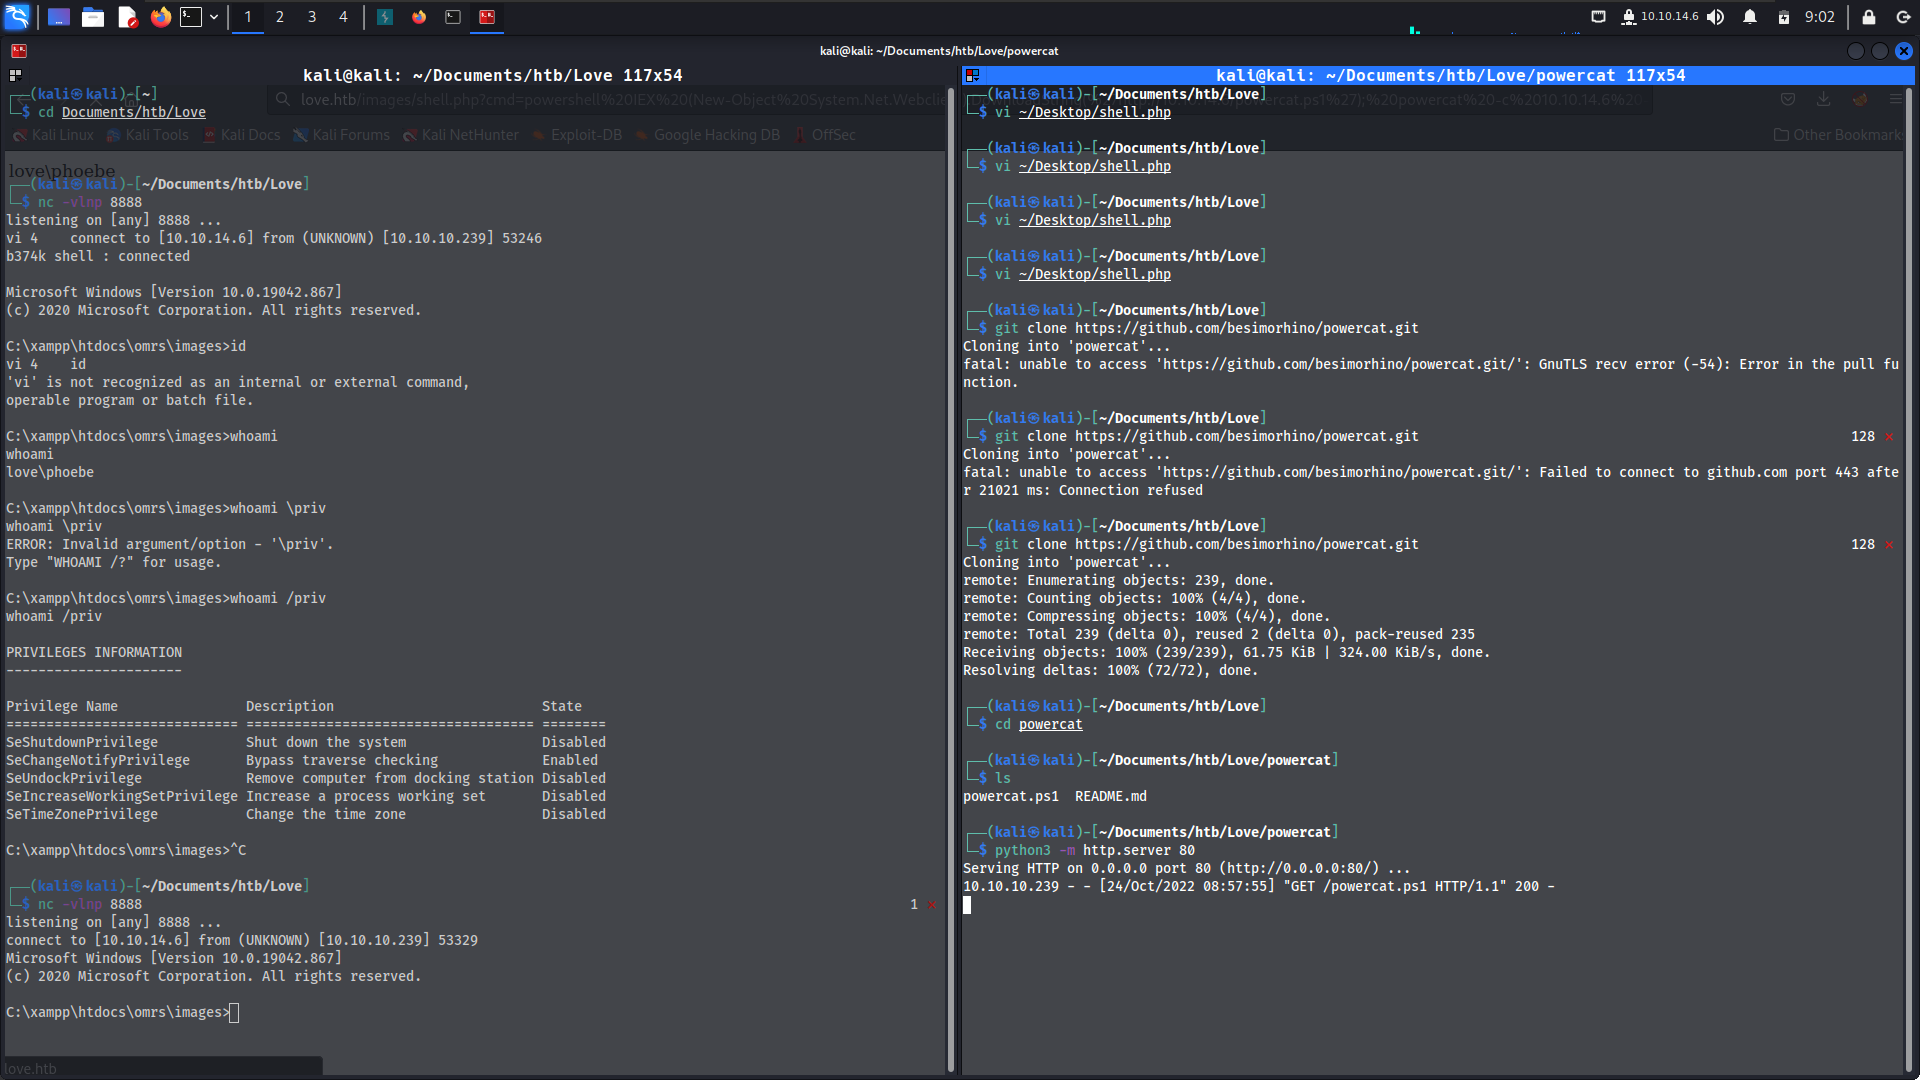Click the 'State' column header

(x=562, y=706)
